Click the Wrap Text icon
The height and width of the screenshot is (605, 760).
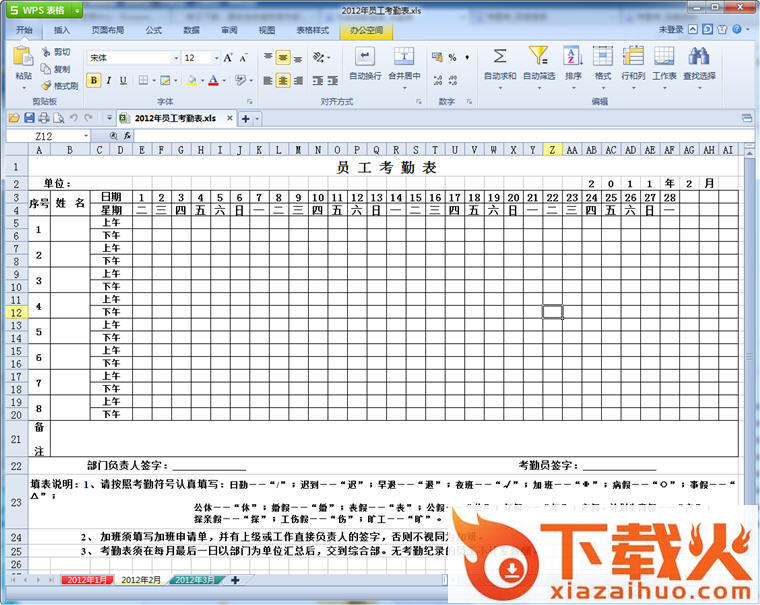click(x=364, y=56)
